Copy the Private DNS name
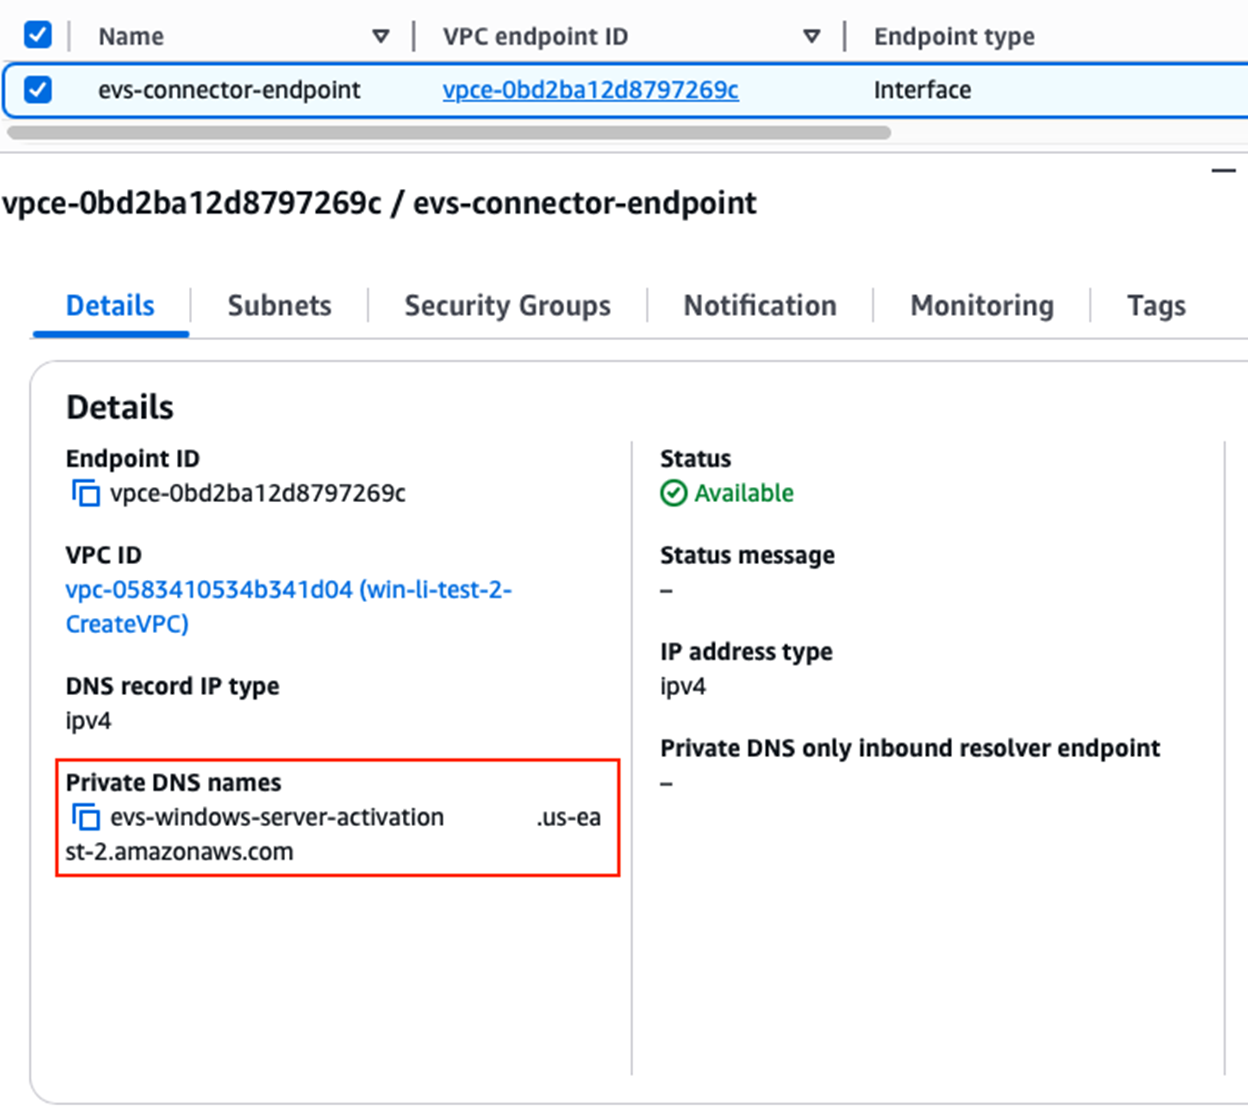 (86, 818)
